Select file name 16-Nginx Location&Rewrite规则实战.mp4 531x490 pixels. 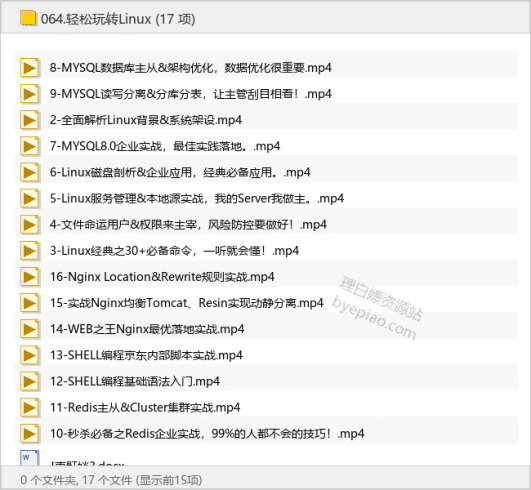pos(162,277)
